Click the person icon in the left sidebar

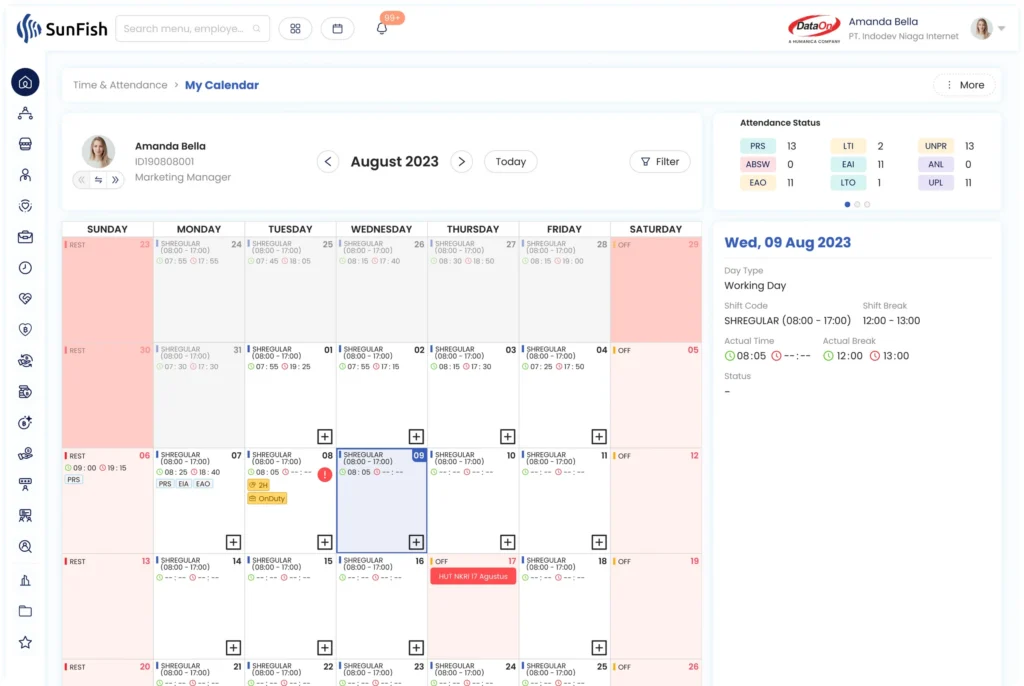coord(24,172)
